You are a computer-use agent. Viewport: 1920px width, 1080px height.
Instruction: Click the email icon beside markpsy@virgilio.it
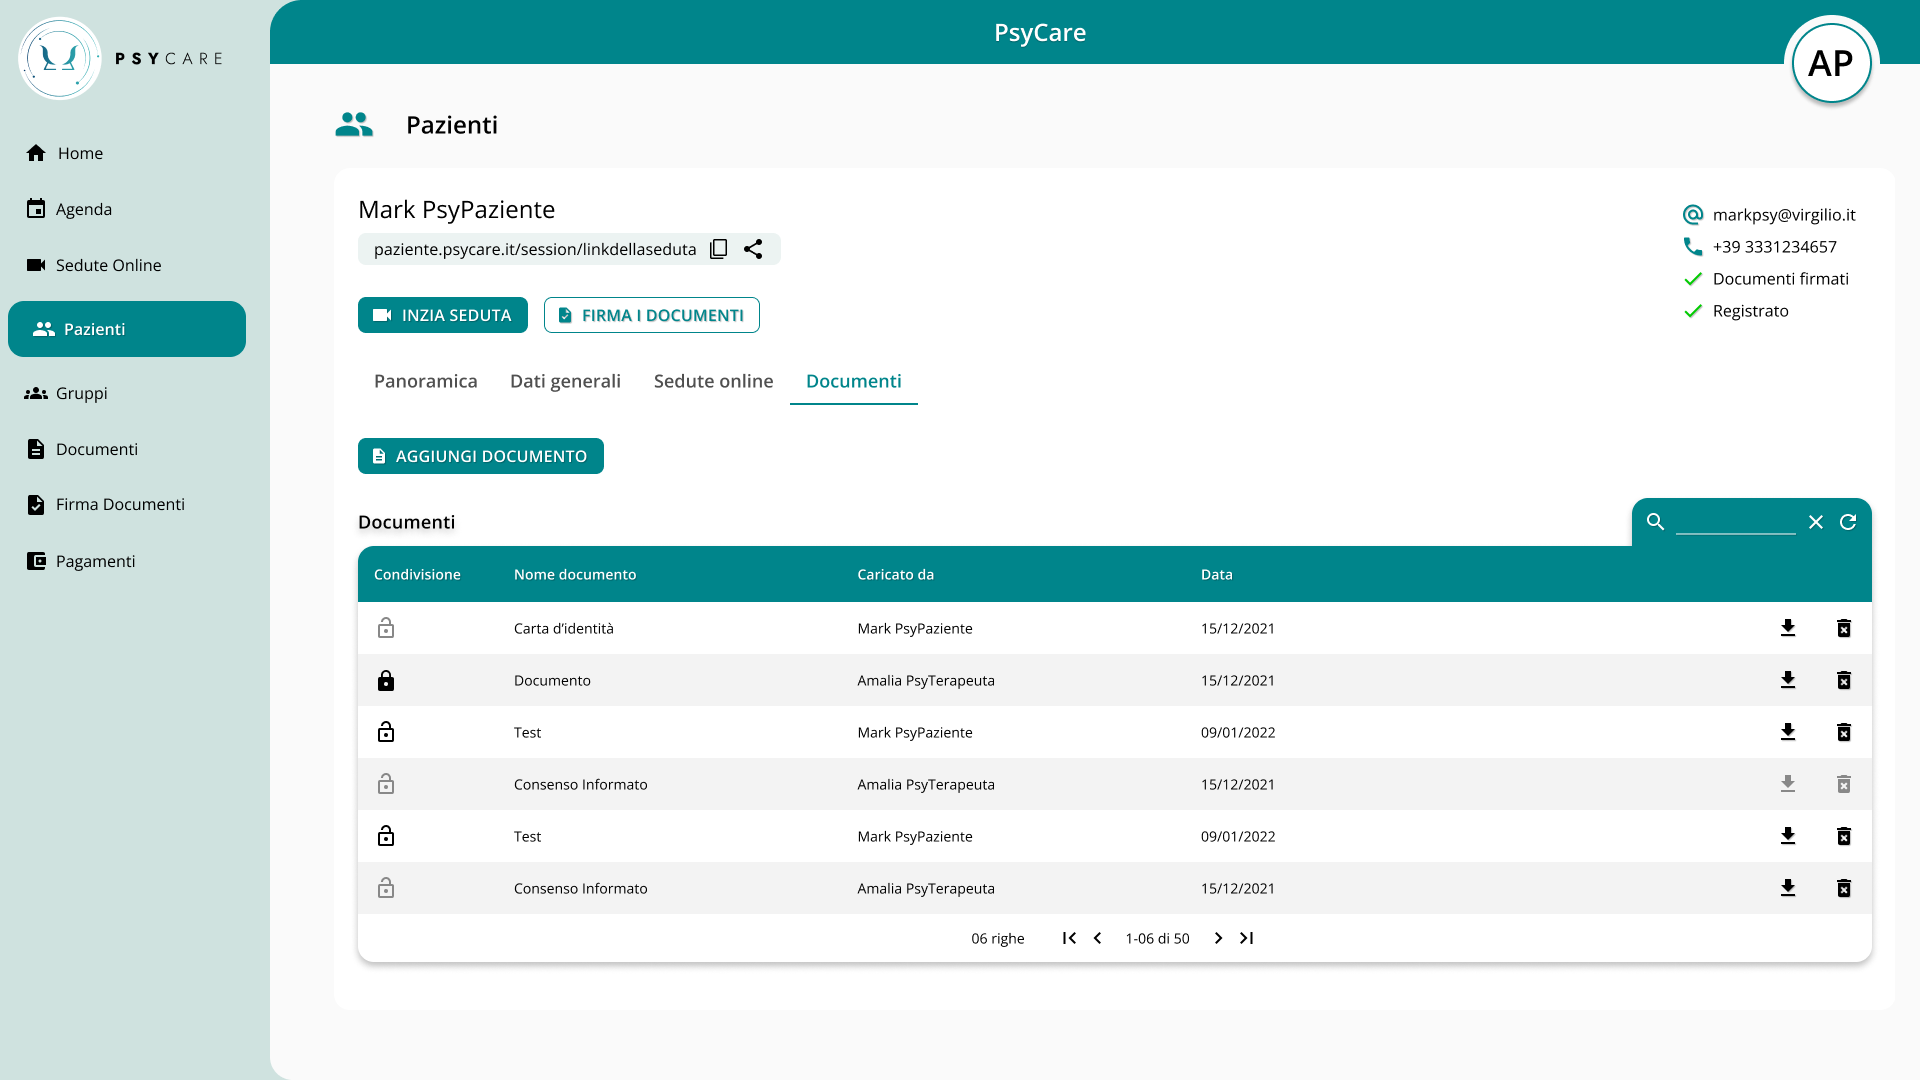1693,215
